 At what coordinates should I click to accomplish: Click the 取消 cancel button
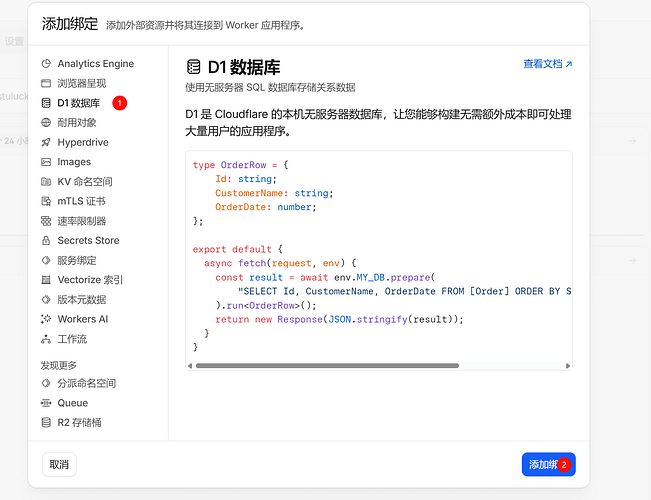59,464
